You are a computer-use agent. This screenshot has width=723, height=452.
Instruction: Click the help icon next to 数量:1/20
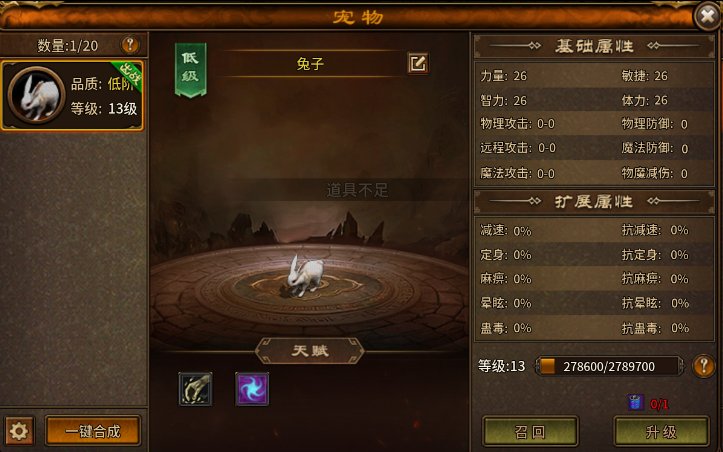click(130, 45)
